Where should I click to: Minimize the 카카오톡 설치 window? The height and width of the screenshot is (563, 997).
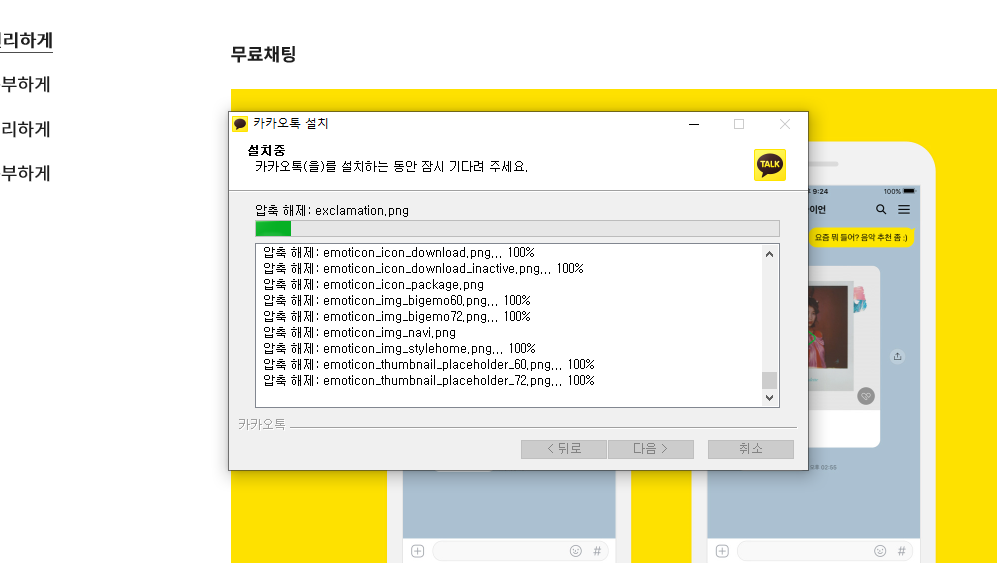pyautogui.click(x=694, y=124)
